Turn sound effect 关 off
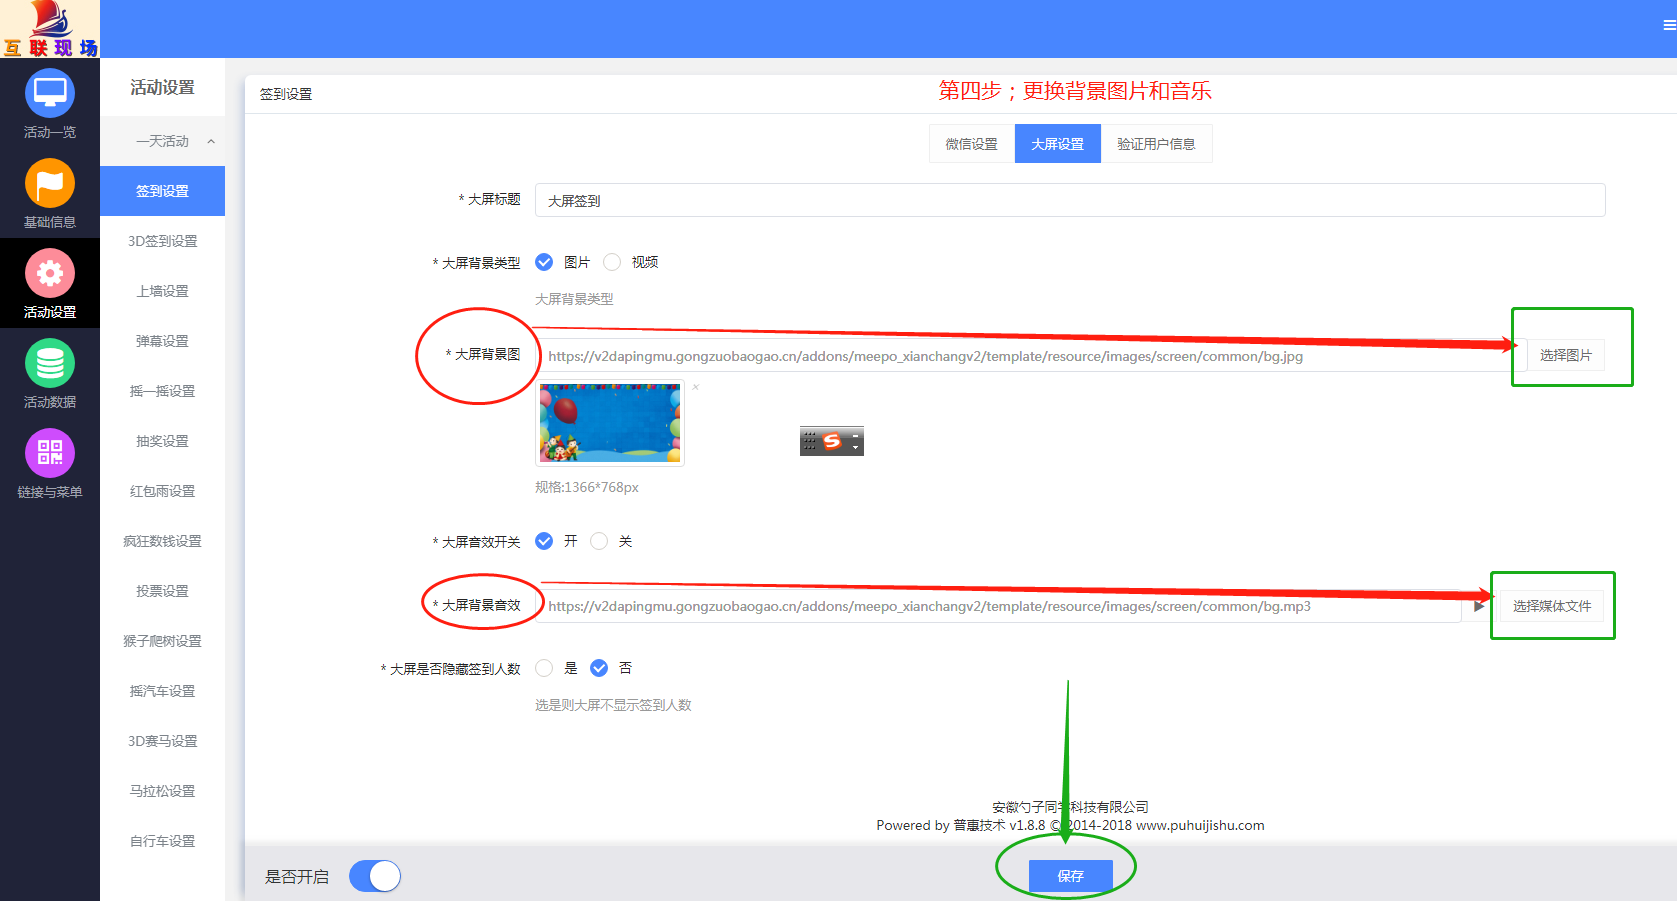1677x901 pixels. click(599, 541)
